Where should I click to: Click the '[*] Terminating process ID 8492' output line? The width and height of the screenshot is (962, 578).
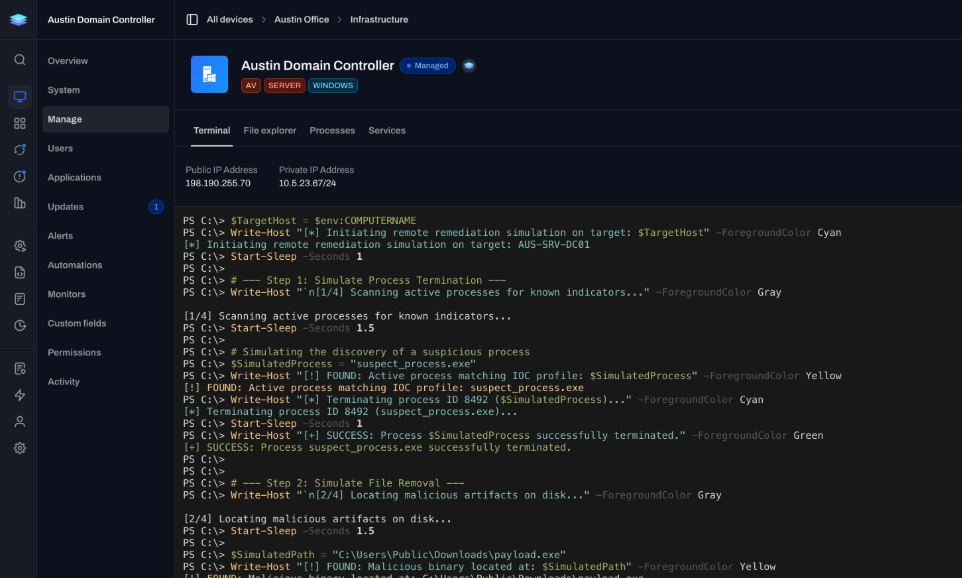[x=350, y=412]
